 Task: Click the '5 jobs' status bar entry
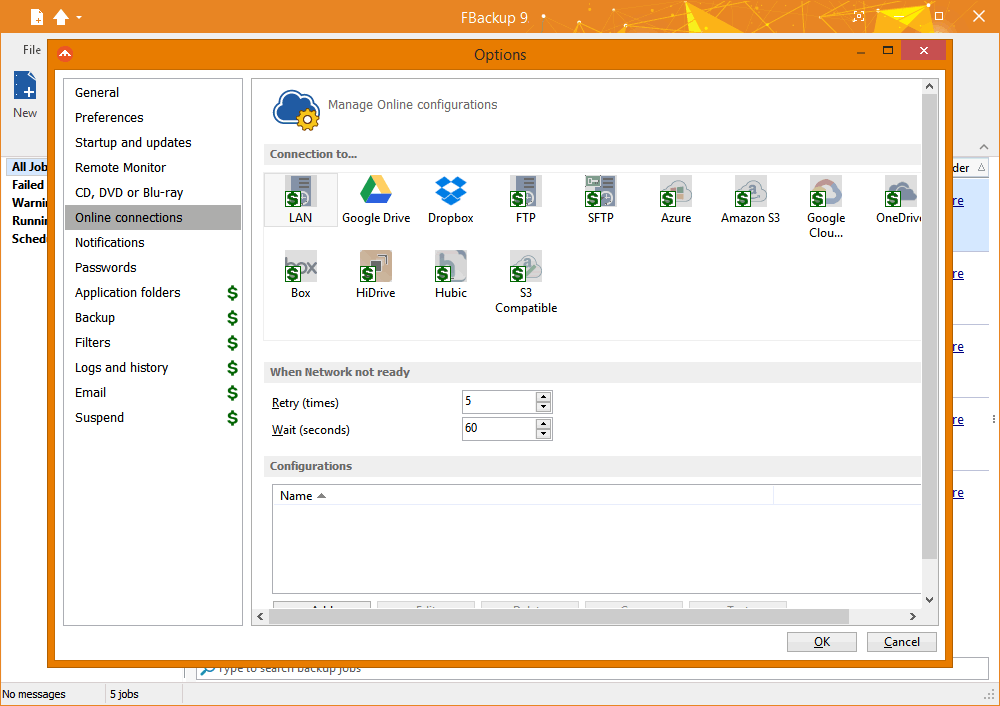124,694
